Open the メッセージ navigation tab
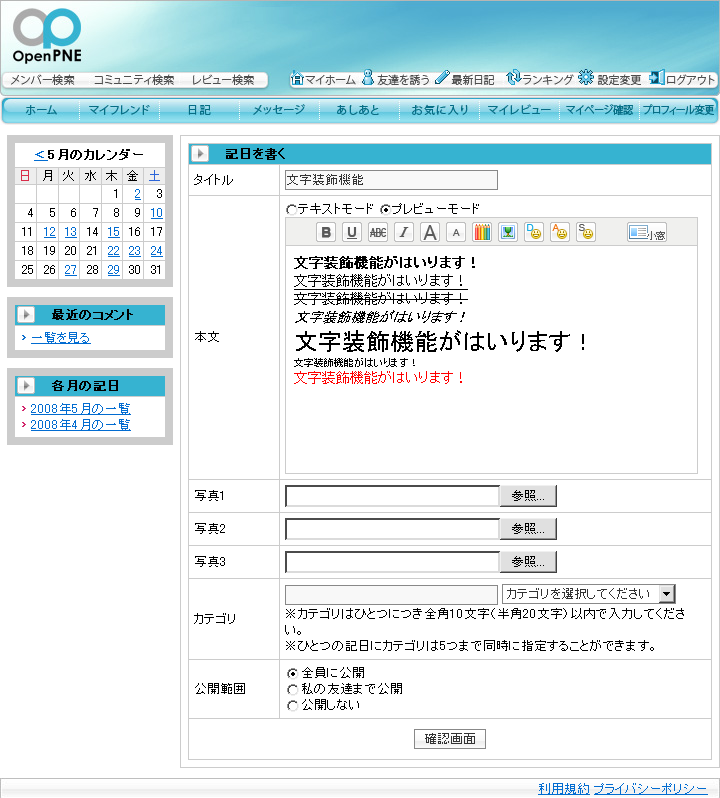Viewport: 720px width, 798px height. pyautogui.click(x=278, y=110)
